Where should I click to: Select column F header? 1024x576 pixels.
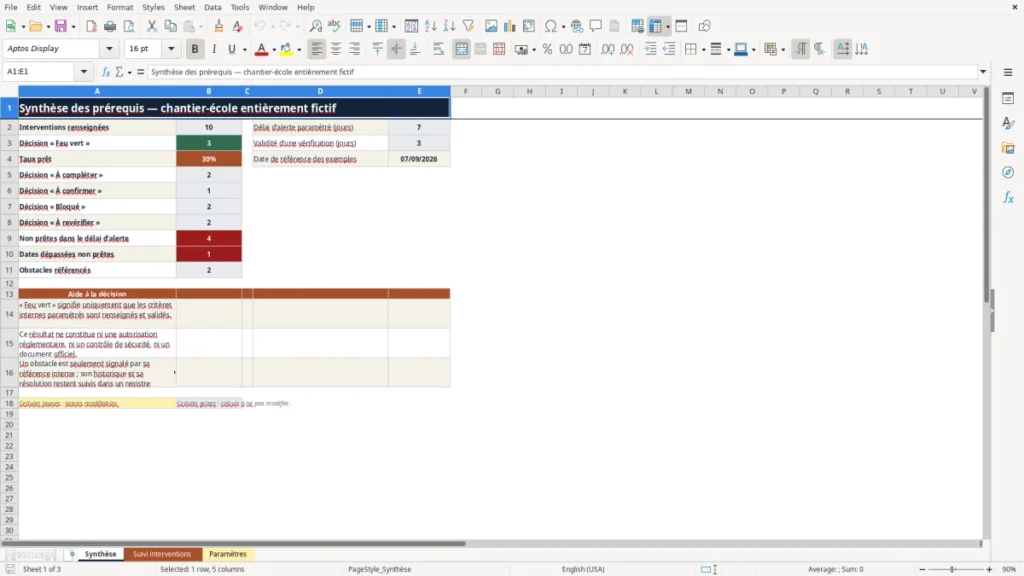[466, 91]
